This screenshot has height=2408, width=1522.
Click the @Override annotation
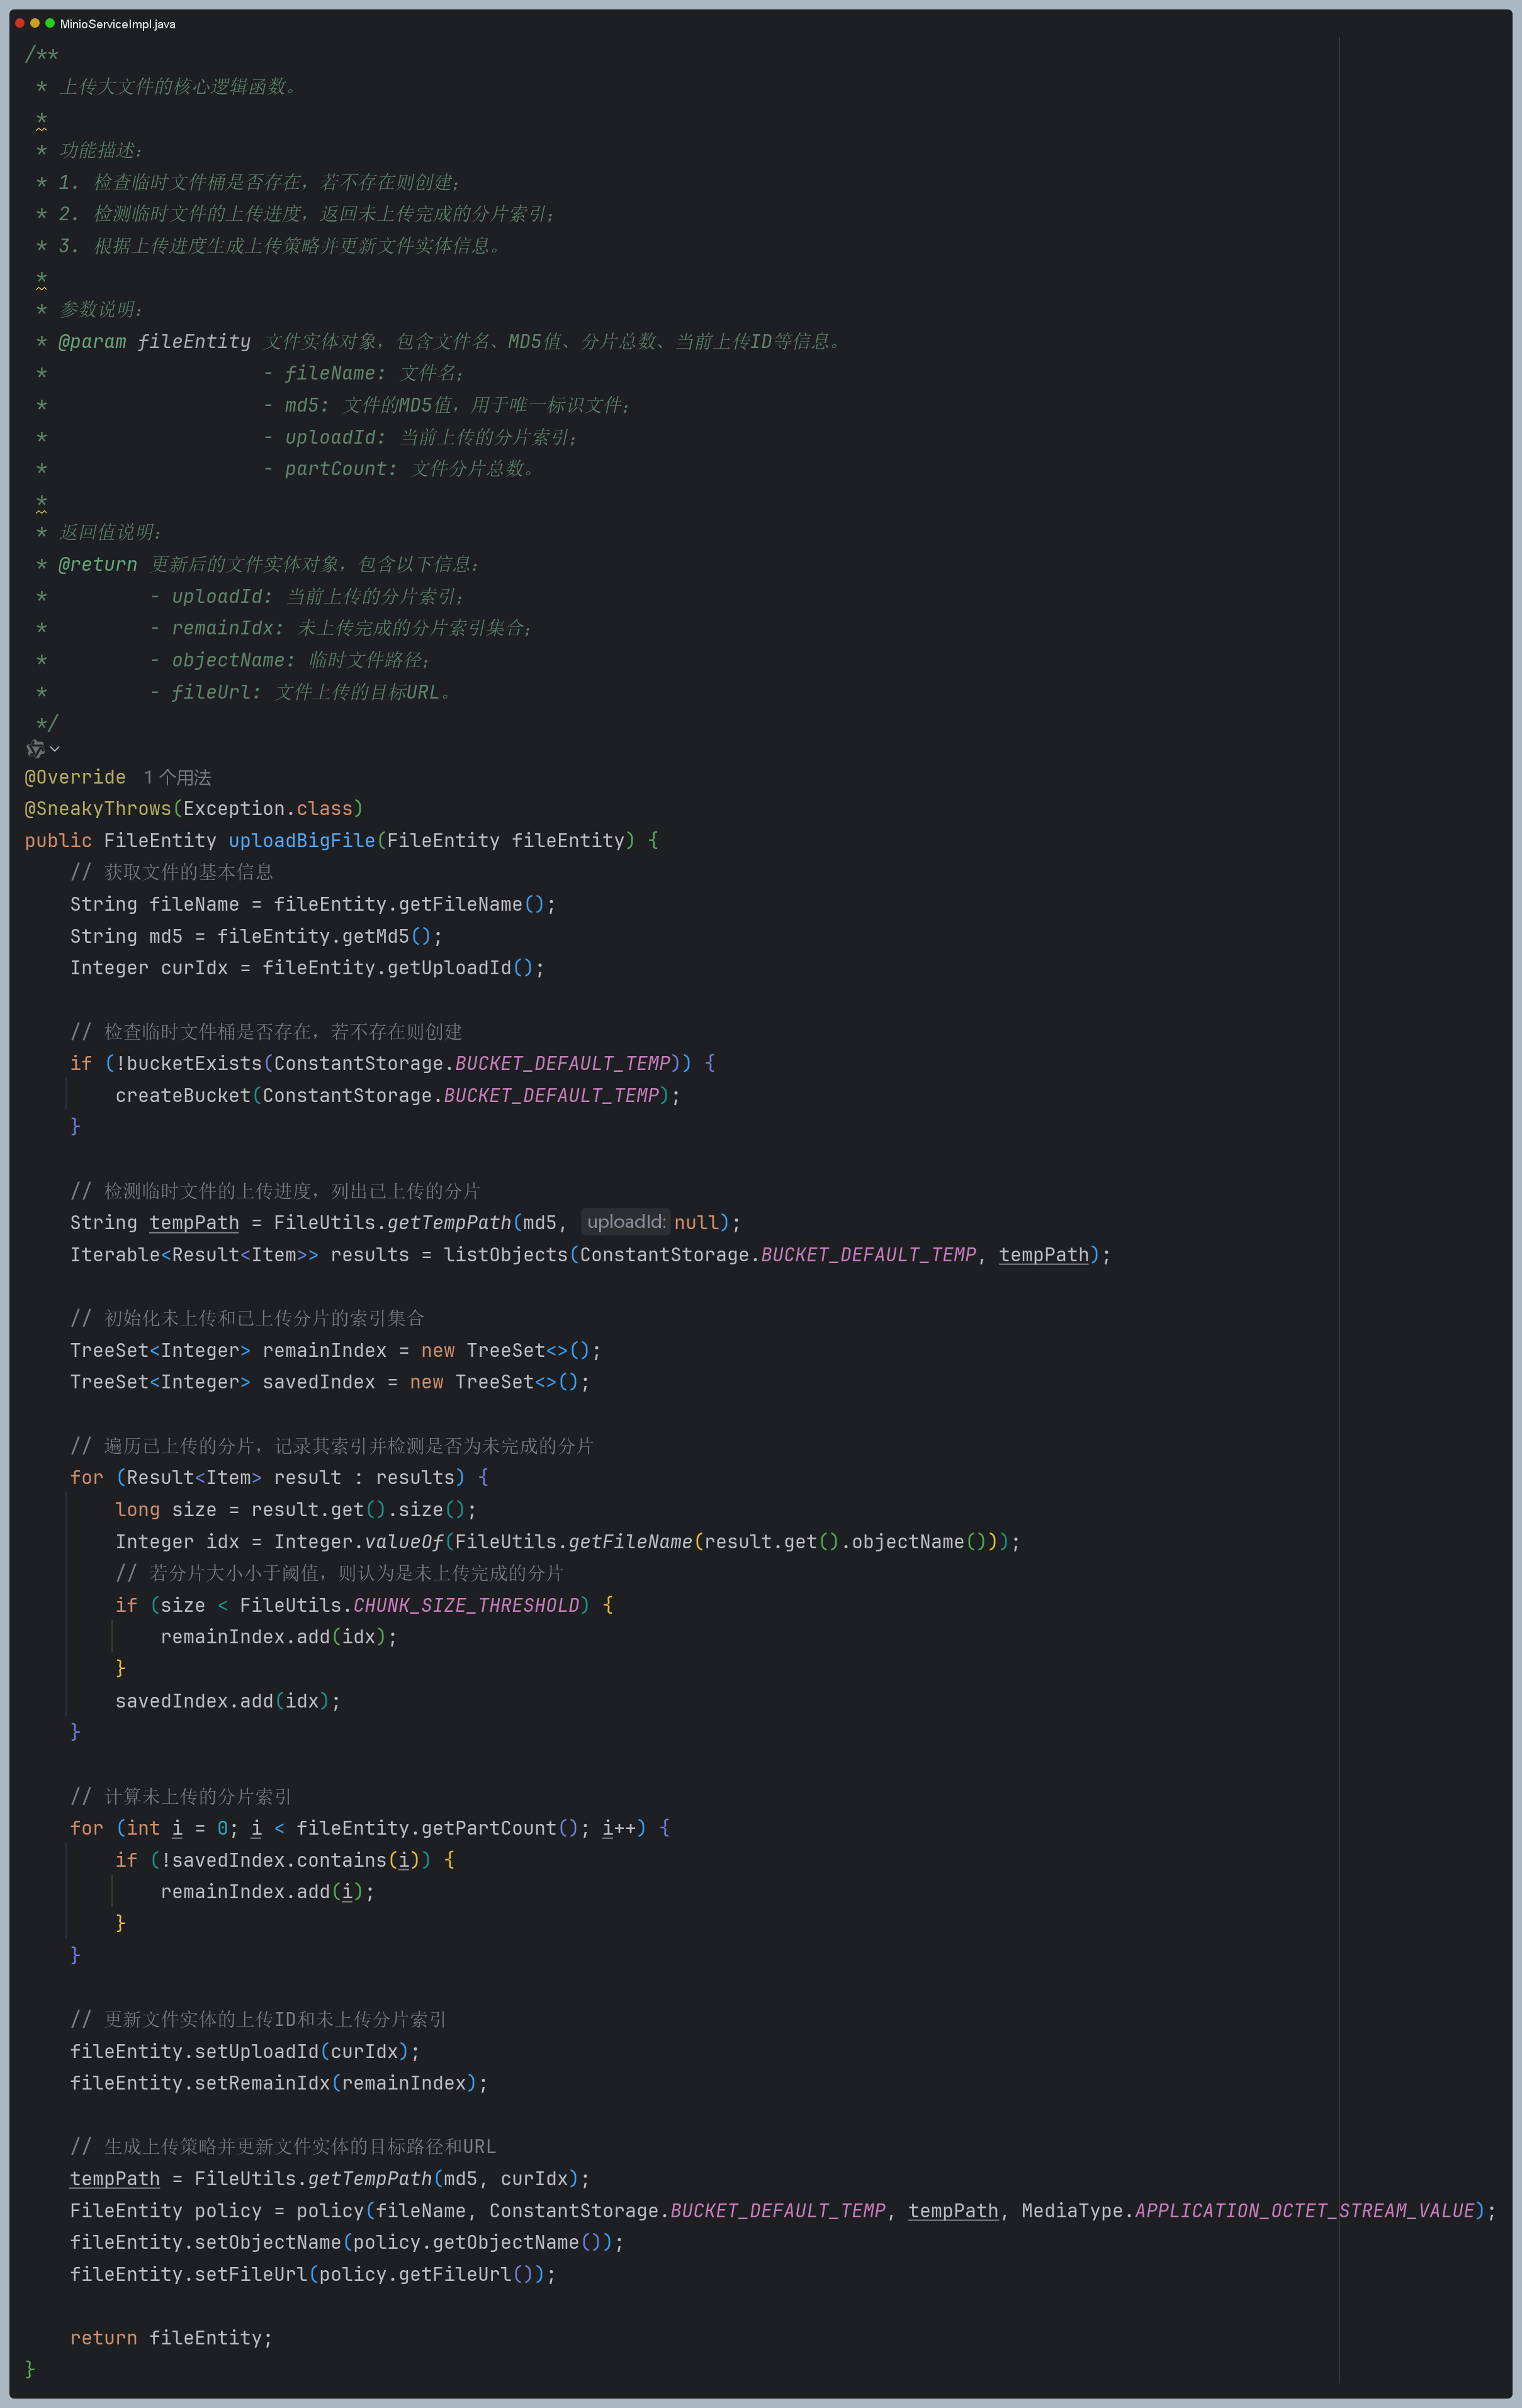tap(75, 777)
